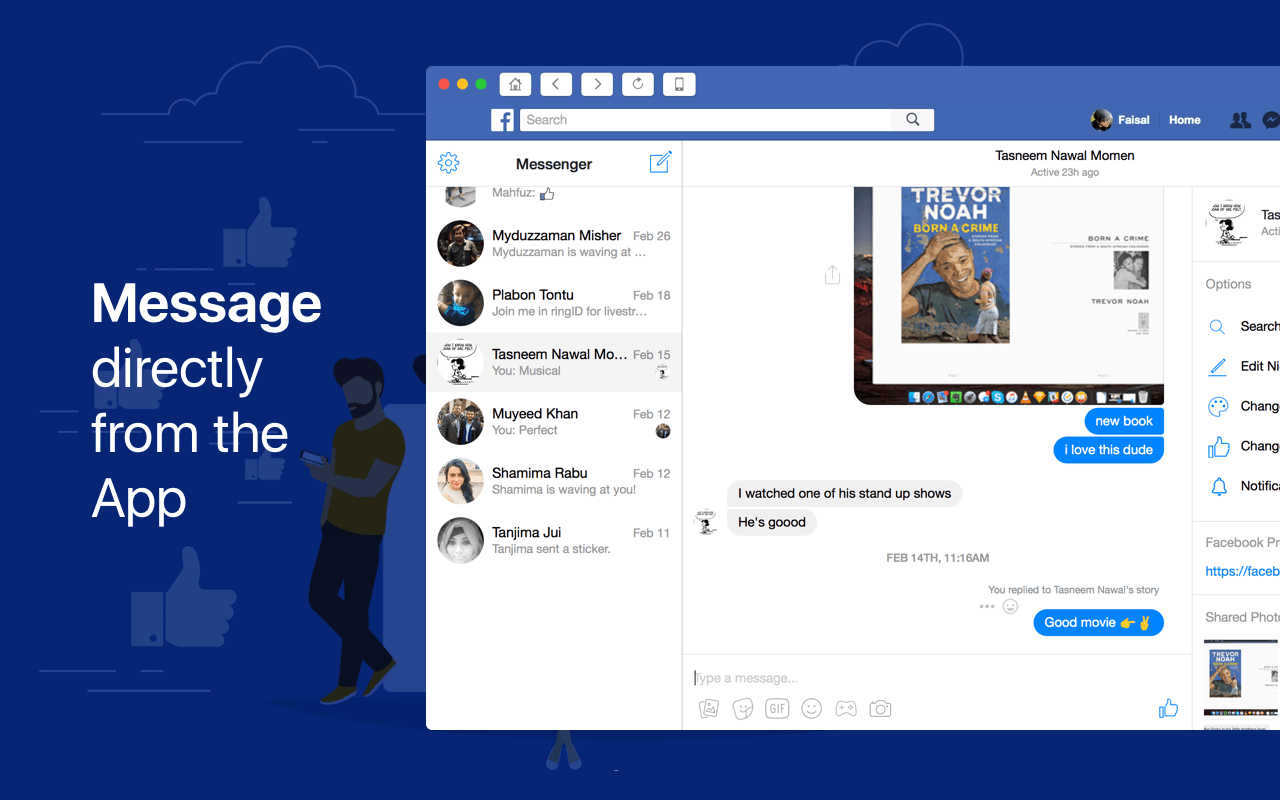The height and width of the screenshot is (800, 1280).
Task: Click 'I watched one of his stand up shows'
Action: pyautogui.click(x=844, y=493)
